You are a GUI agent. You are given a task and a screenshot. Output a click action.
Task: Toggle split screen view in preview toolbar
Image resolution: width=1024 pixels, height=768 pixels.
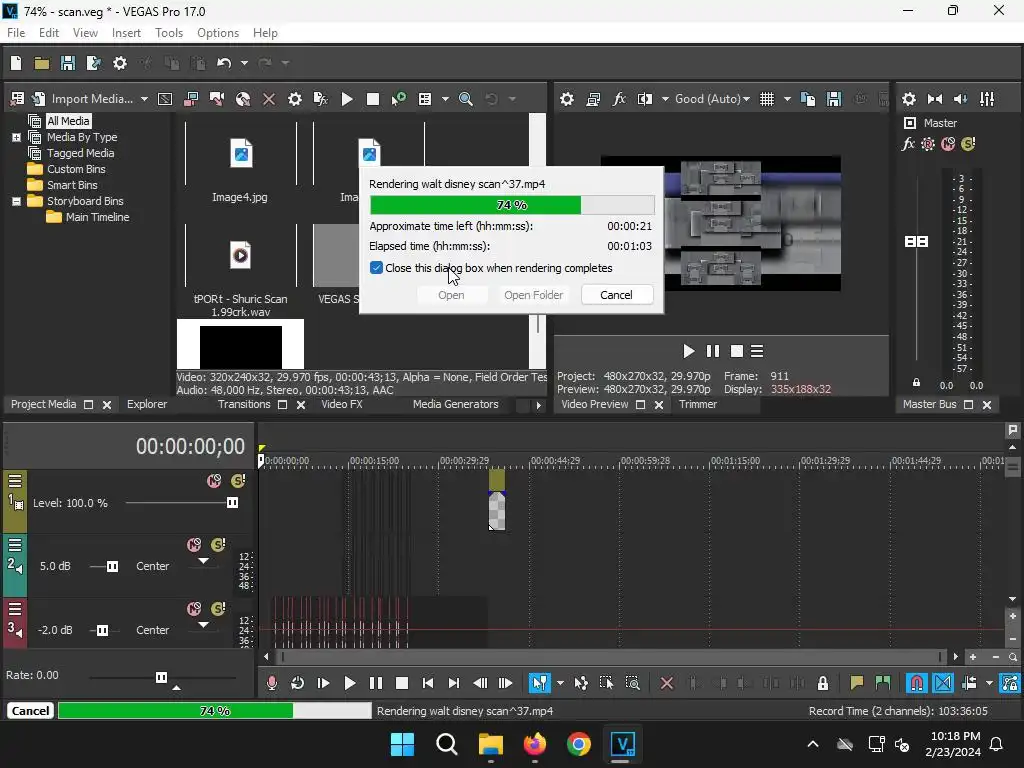pyautogui.click(x=645, y=99)
